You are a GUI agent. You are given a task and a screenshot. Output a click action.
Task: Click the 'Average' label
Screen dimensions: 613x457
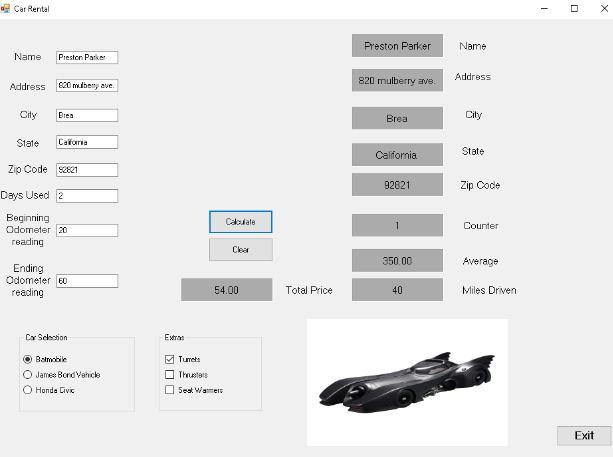coord(480,261)
